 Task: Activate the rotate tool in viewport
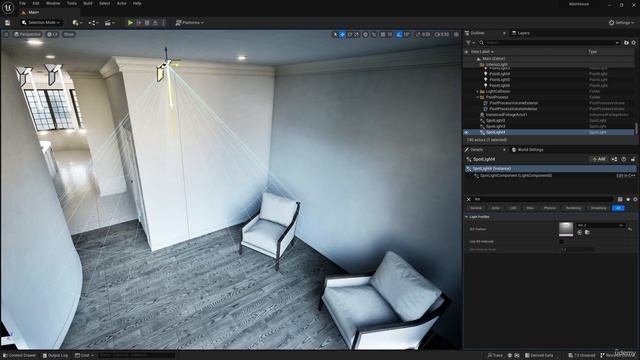pyautogui.click(x=350, y=35)
